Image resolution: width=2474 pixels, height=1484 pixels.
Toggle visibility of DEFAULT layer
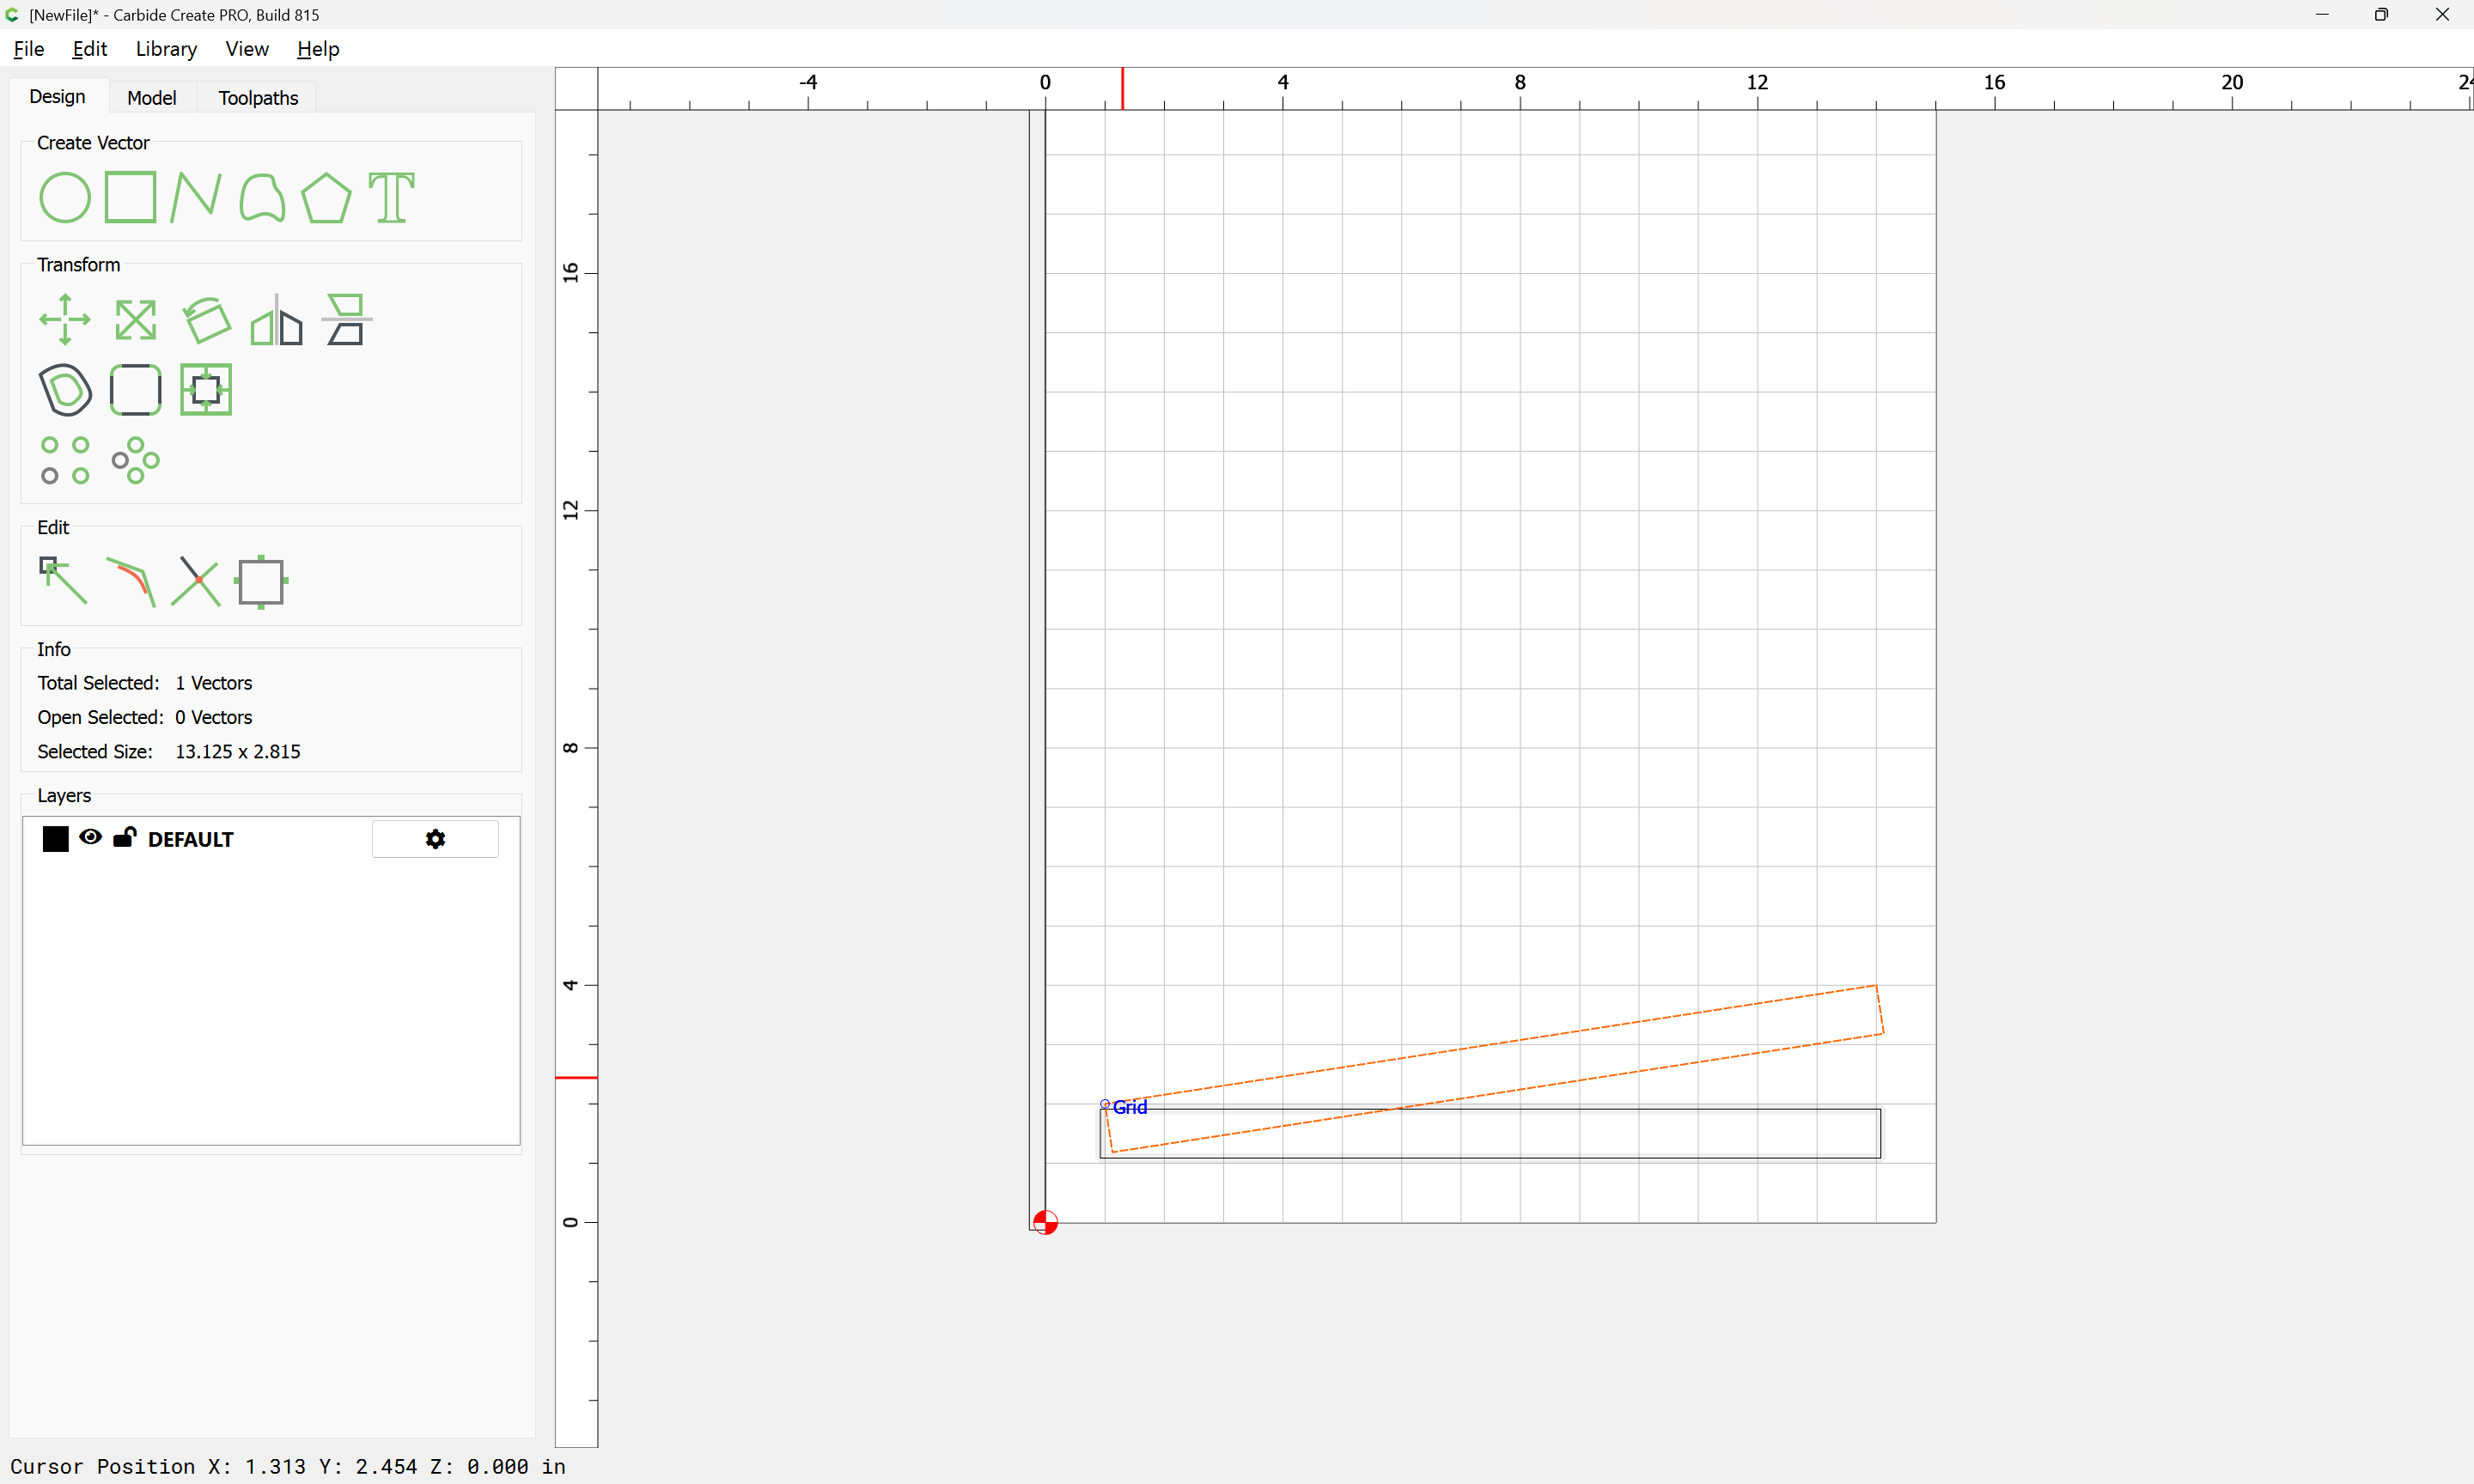click(90, 838)
